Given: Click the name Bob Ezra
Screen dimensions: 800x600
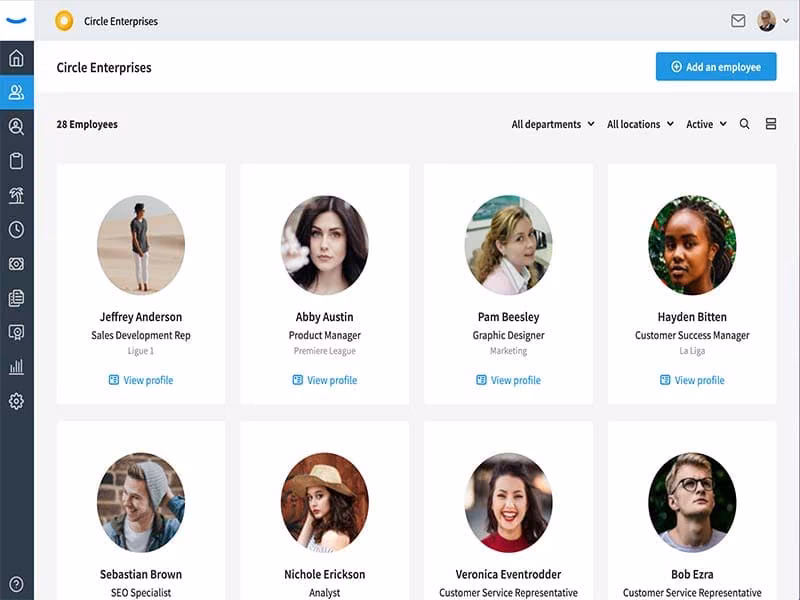Looking at the screenshot, I should (x=692, y=574).
